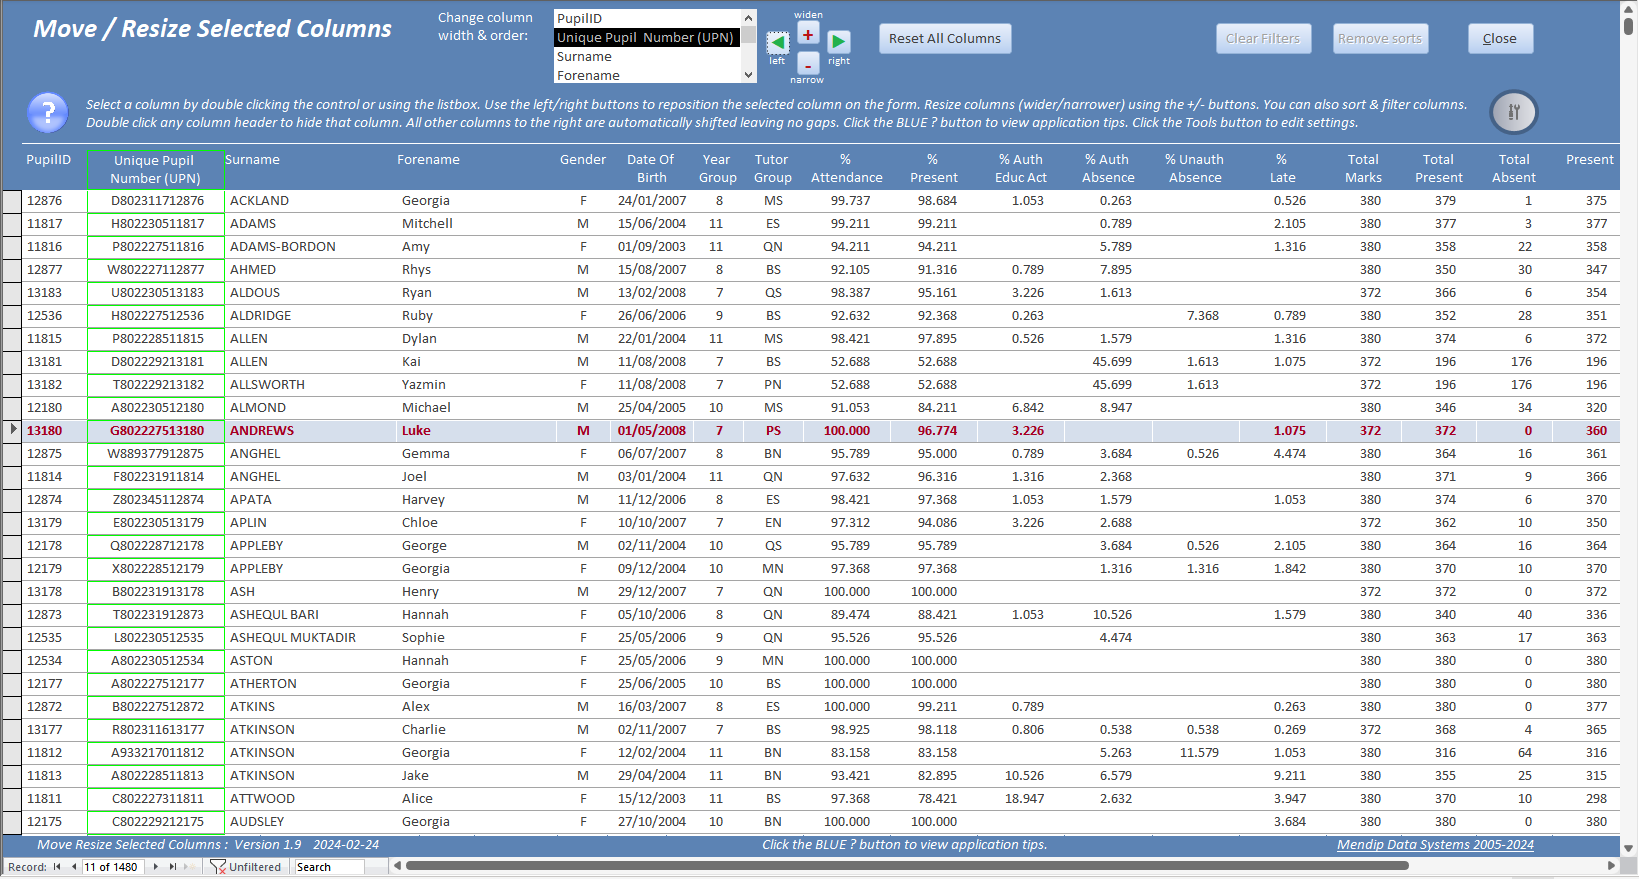Click Remove sorts button
1639x879 pixels.
pos(1380,39)
